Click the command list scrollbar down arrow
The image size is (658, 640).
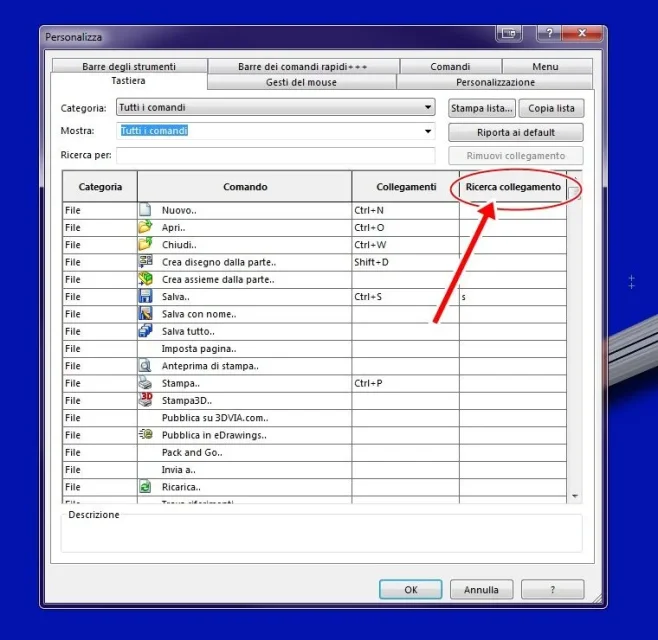point(574,496)
